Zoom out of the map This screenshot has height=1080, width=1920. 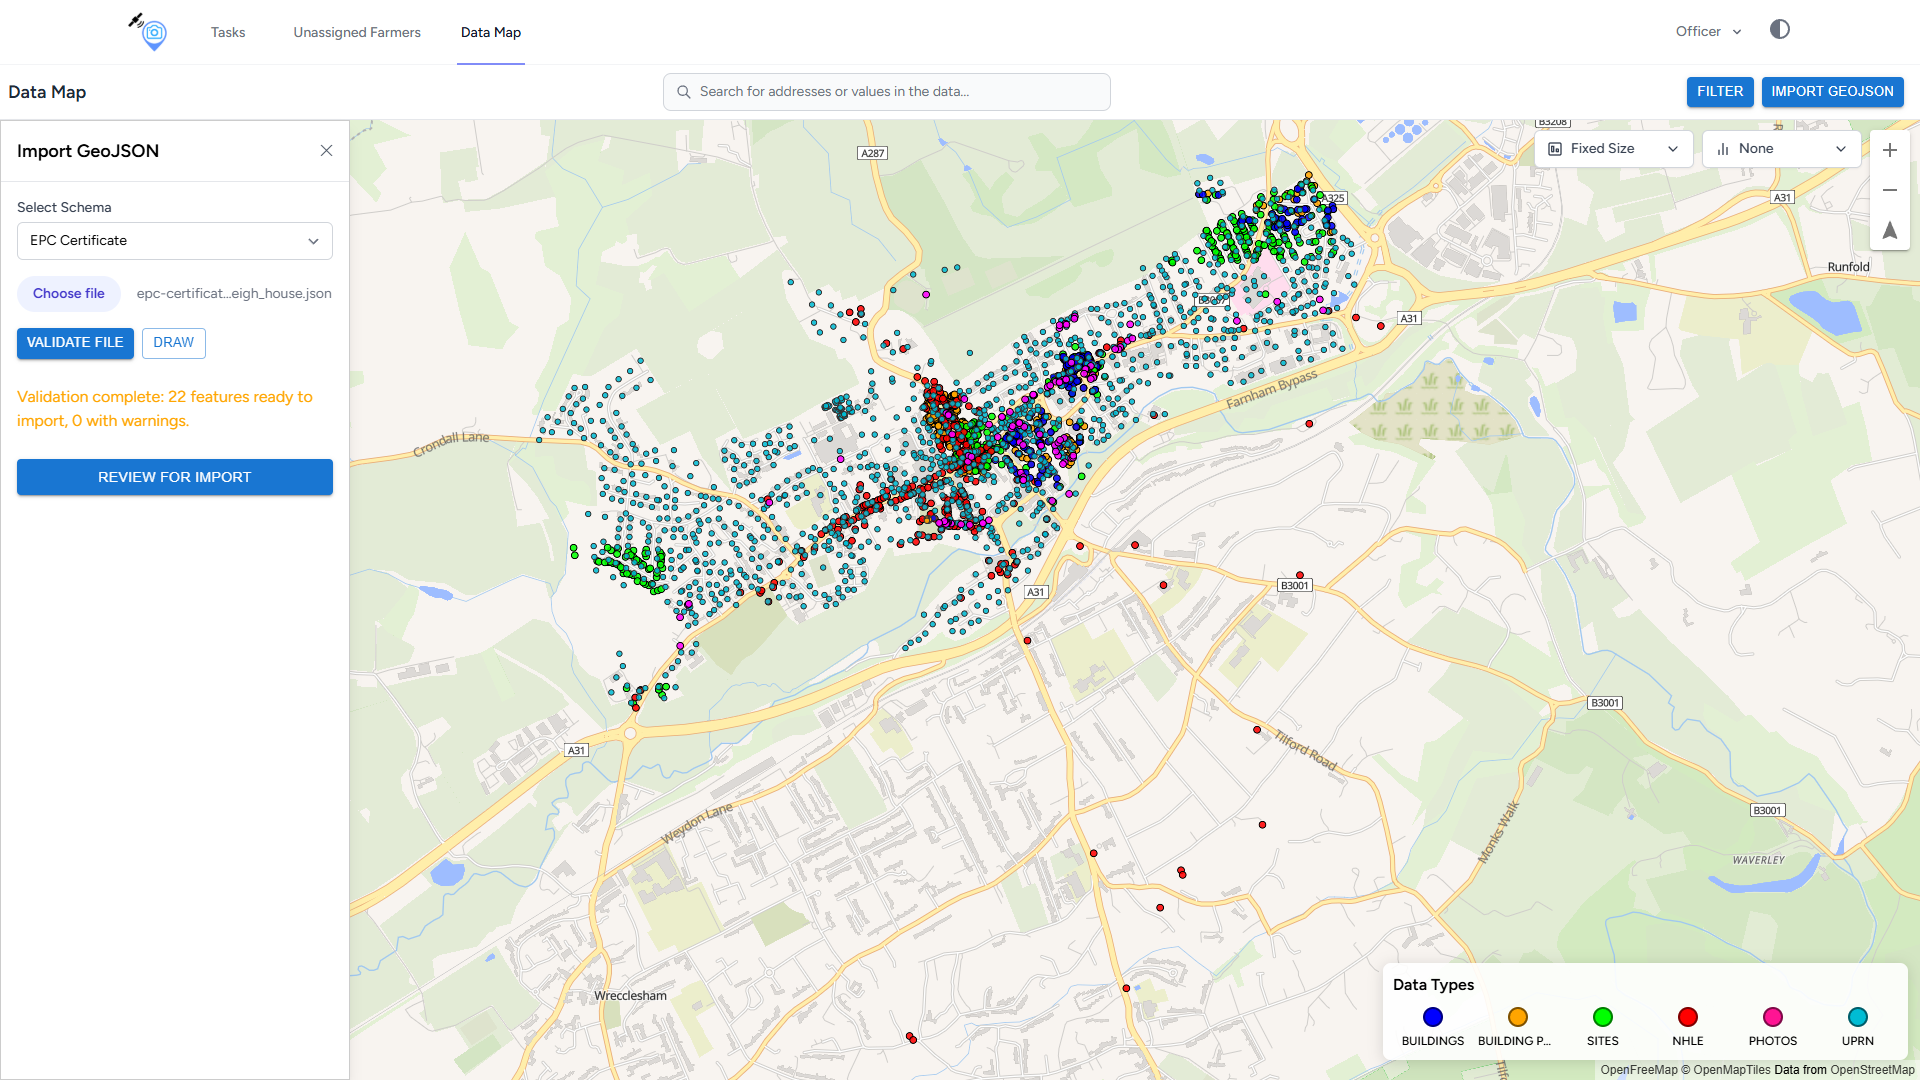(1889, 190)
